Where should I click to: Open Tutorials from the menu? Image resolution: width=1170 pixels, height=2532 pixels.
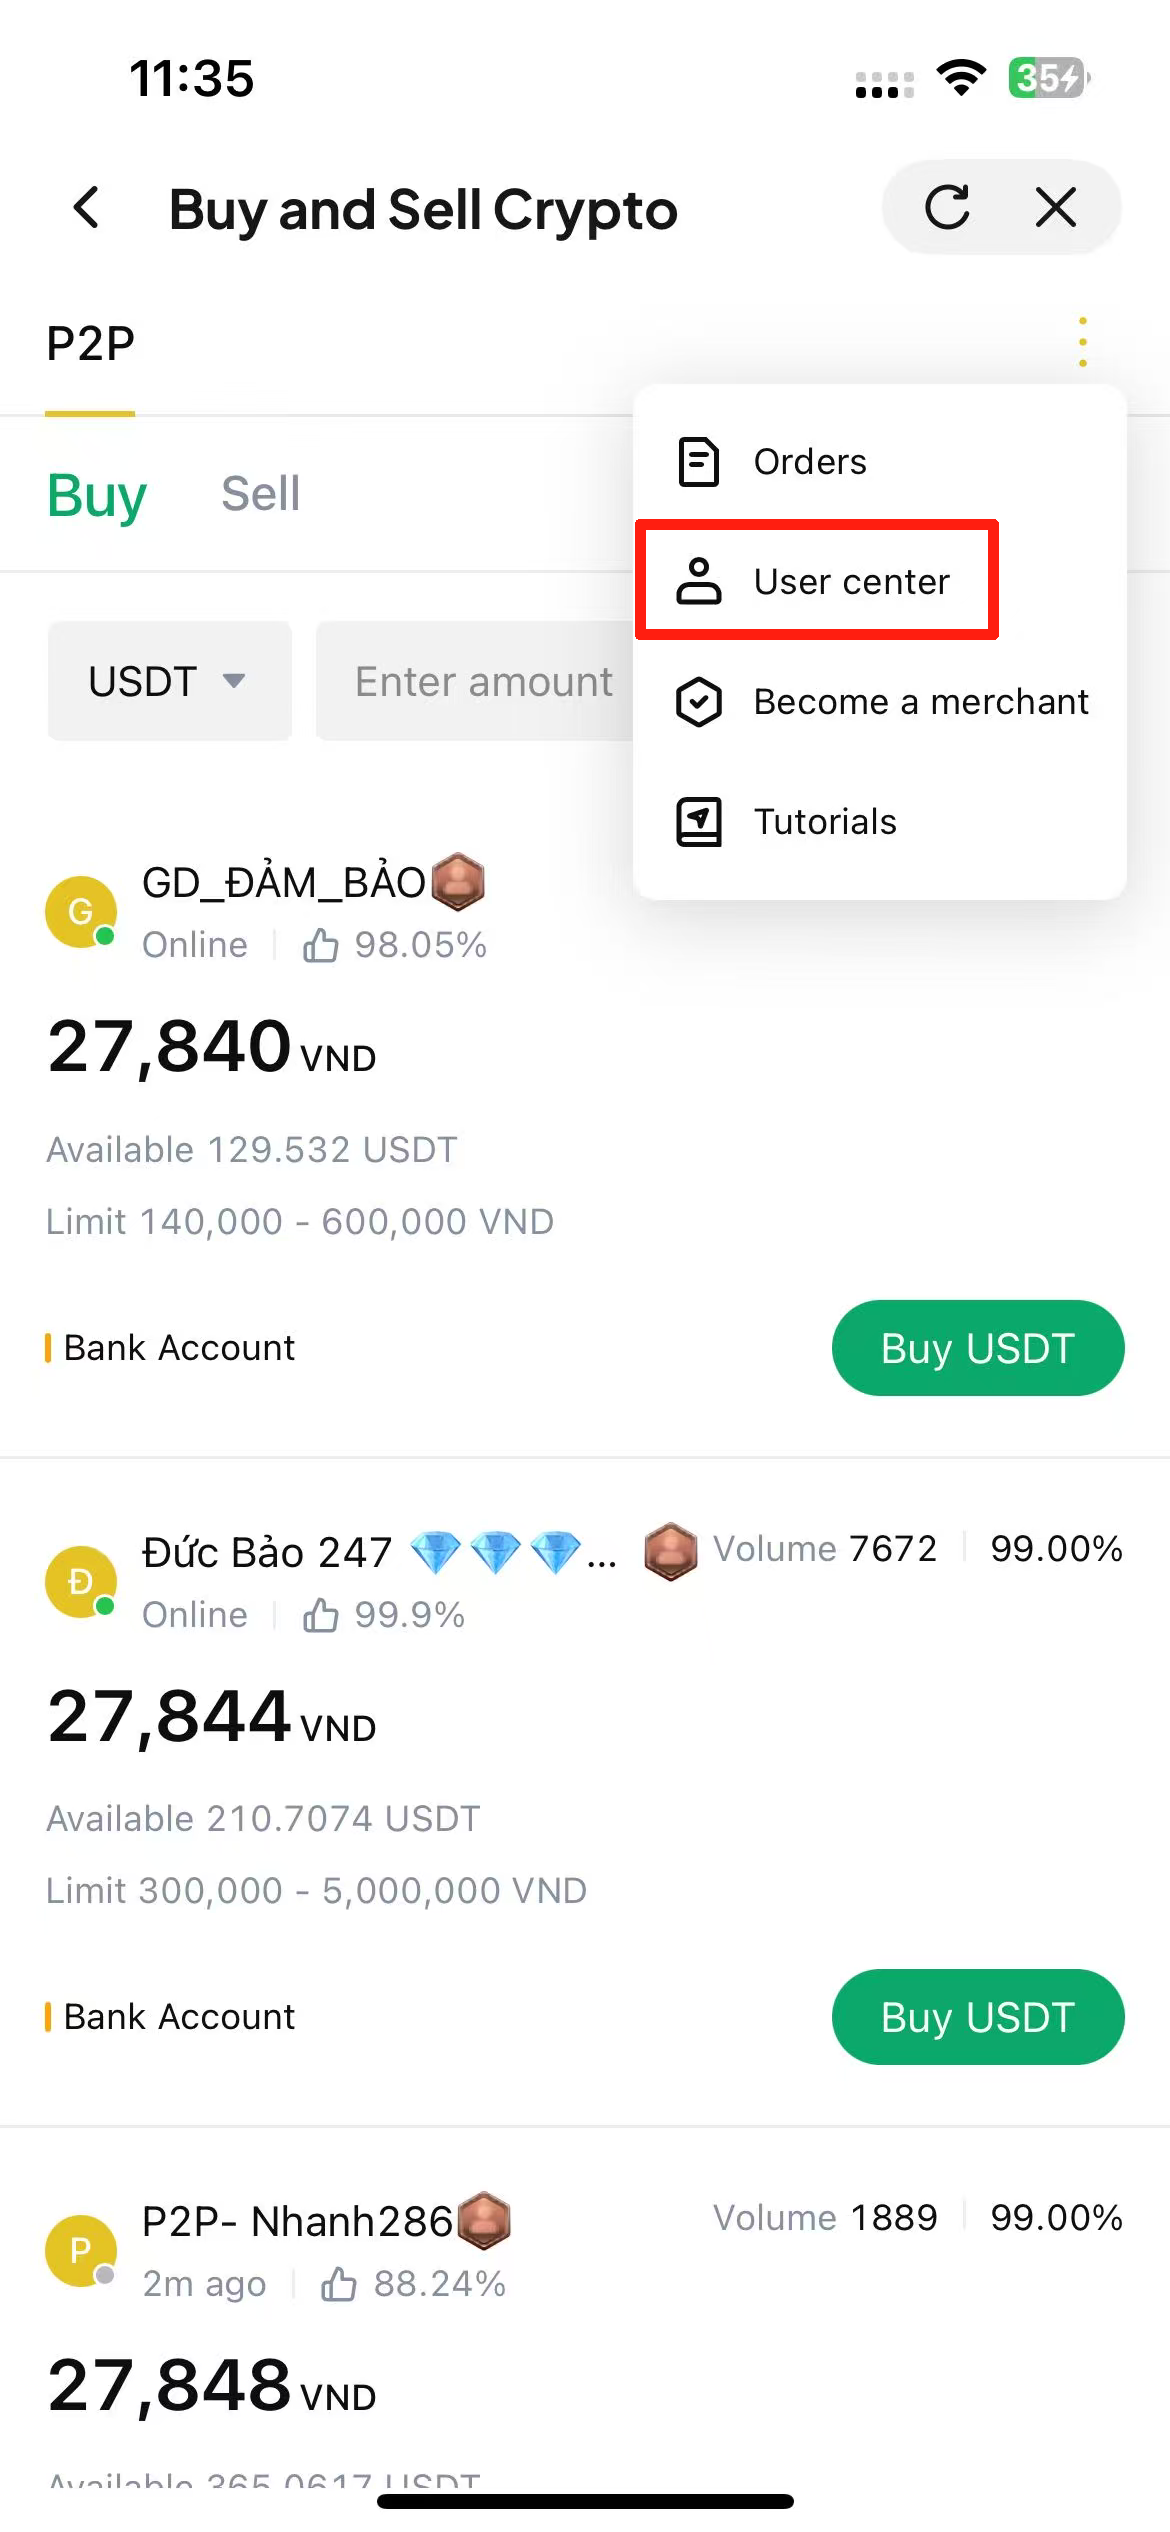click(x=824, y=822)
